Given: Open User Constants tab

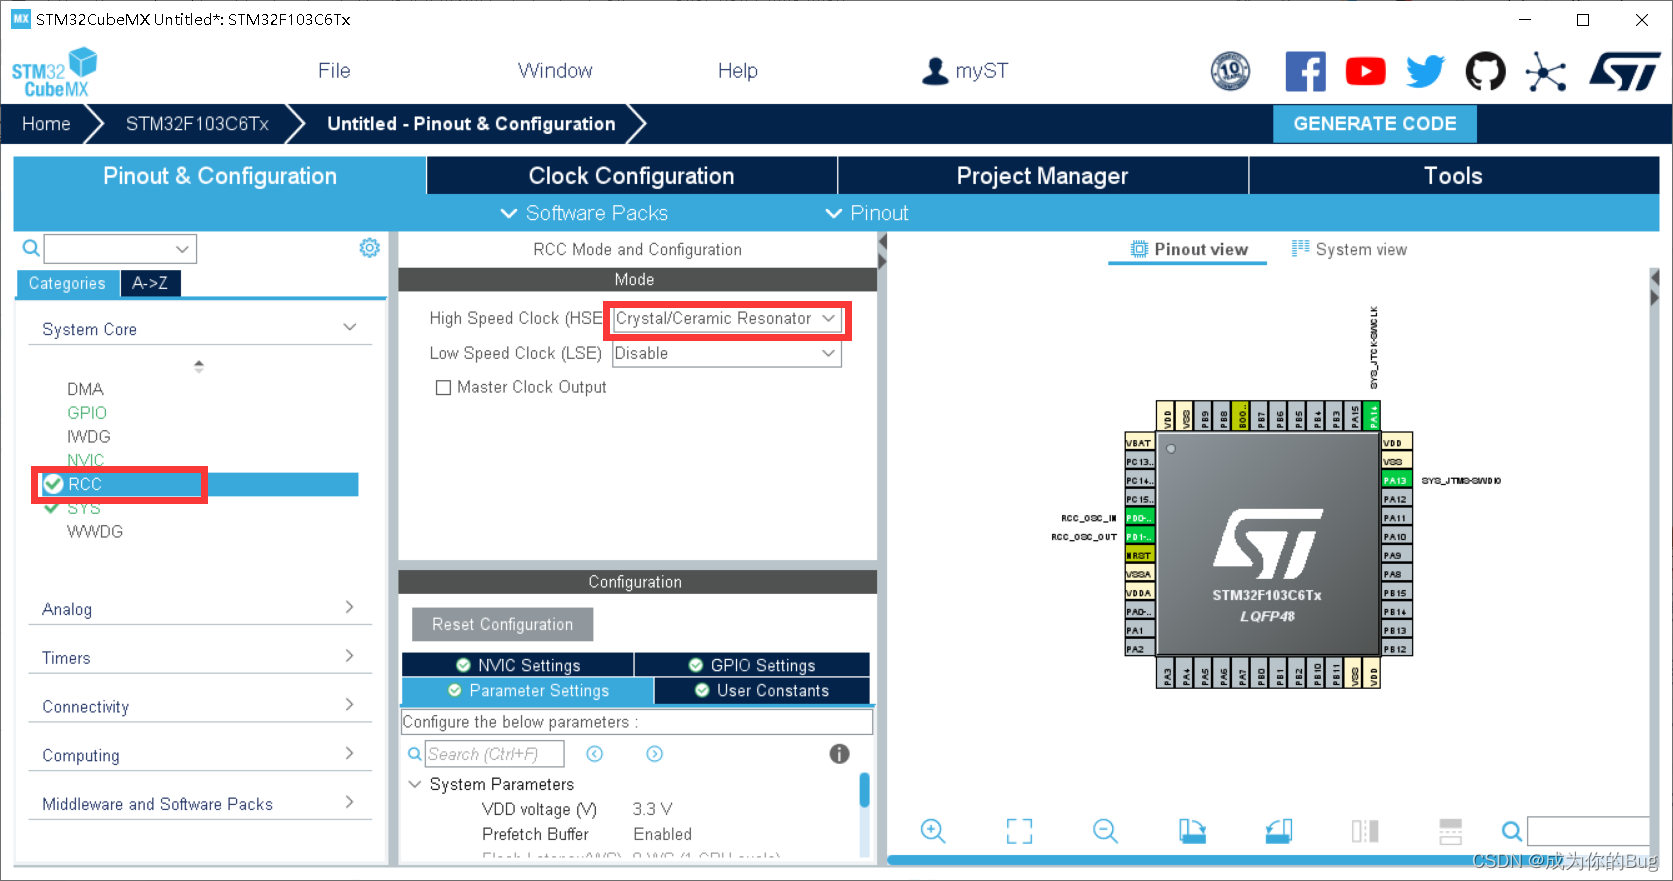Looking at the screenshot, I should tap(762, 691).
